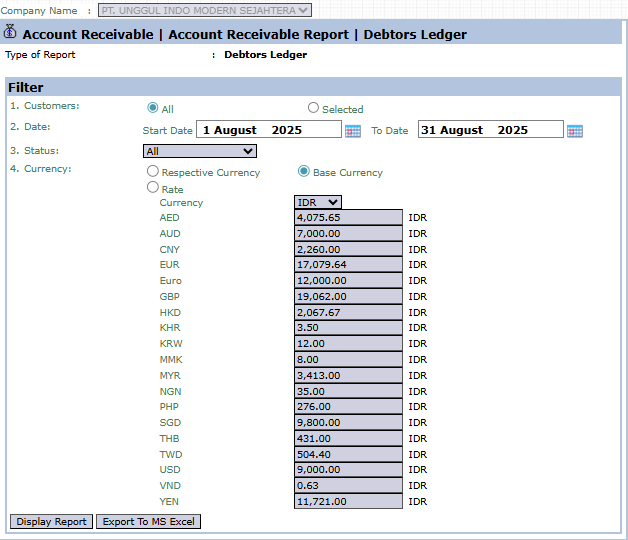The width and height of the screenshot is (628, 540).
Task: Select Respective Currency radio option
Action: (x=153, y=172)
